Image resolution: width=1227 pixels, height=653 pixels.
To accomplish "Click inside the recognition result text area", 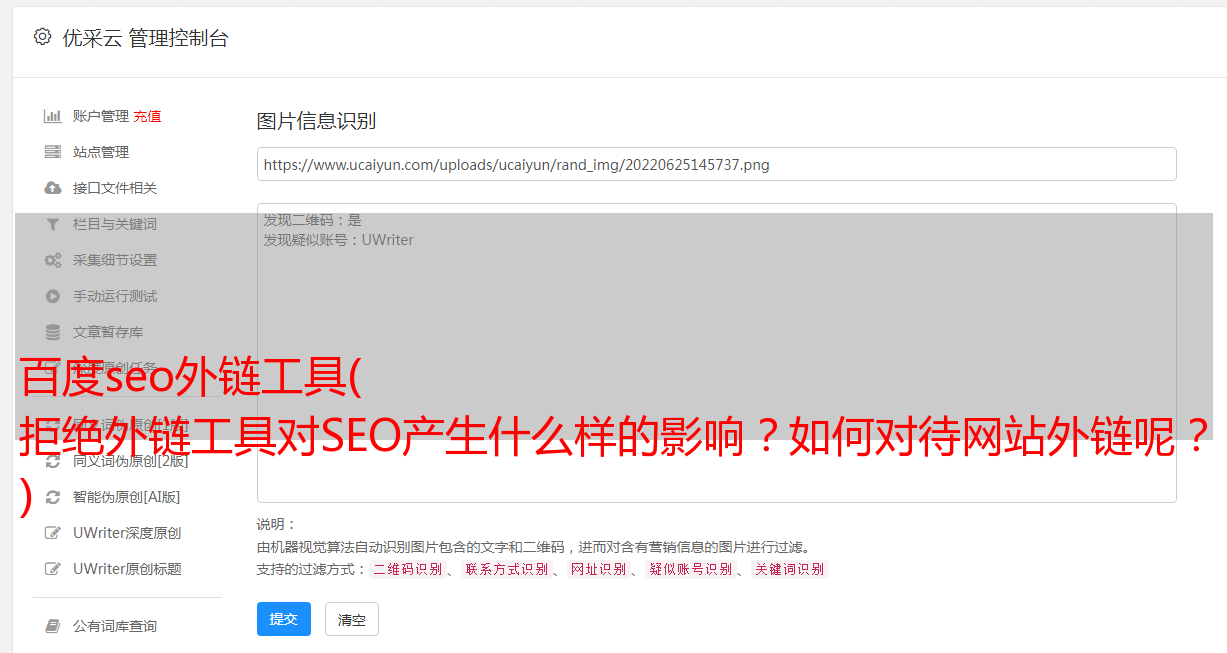I will [x=716, y=353].
